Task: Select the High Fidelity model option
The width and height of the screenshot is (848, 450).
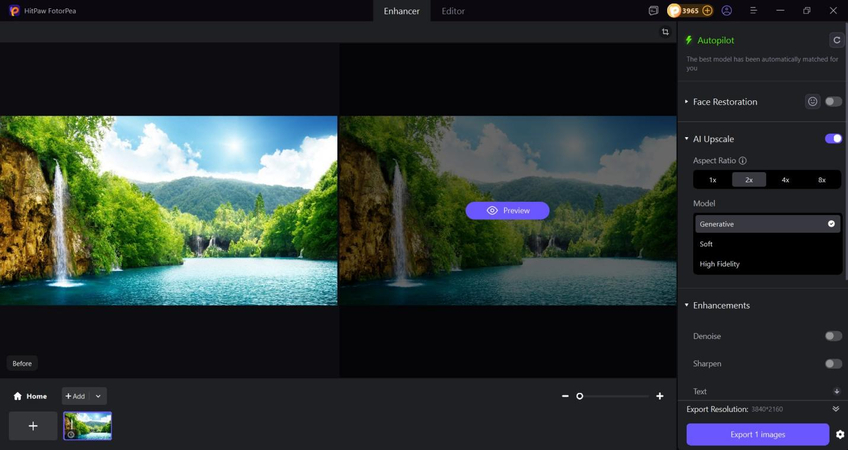Action: pos(720,264)
